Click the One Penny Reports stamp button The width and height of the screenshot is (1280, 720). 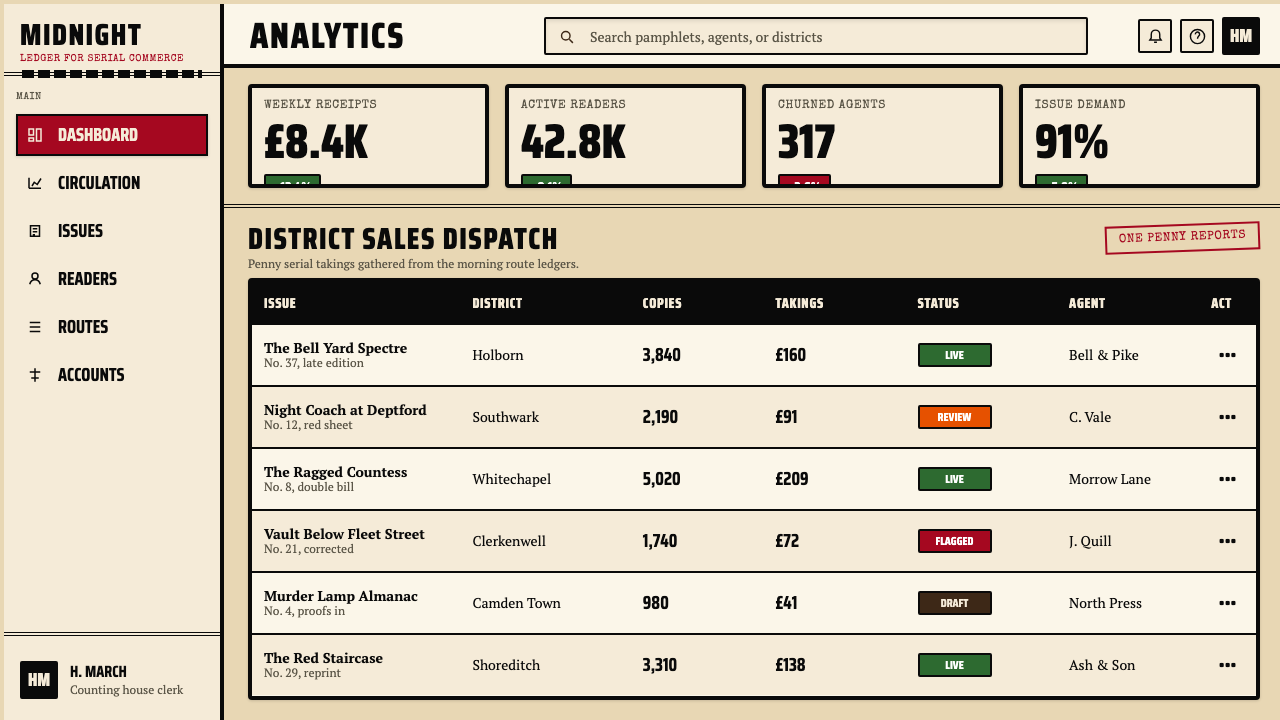coord(1182,237)
